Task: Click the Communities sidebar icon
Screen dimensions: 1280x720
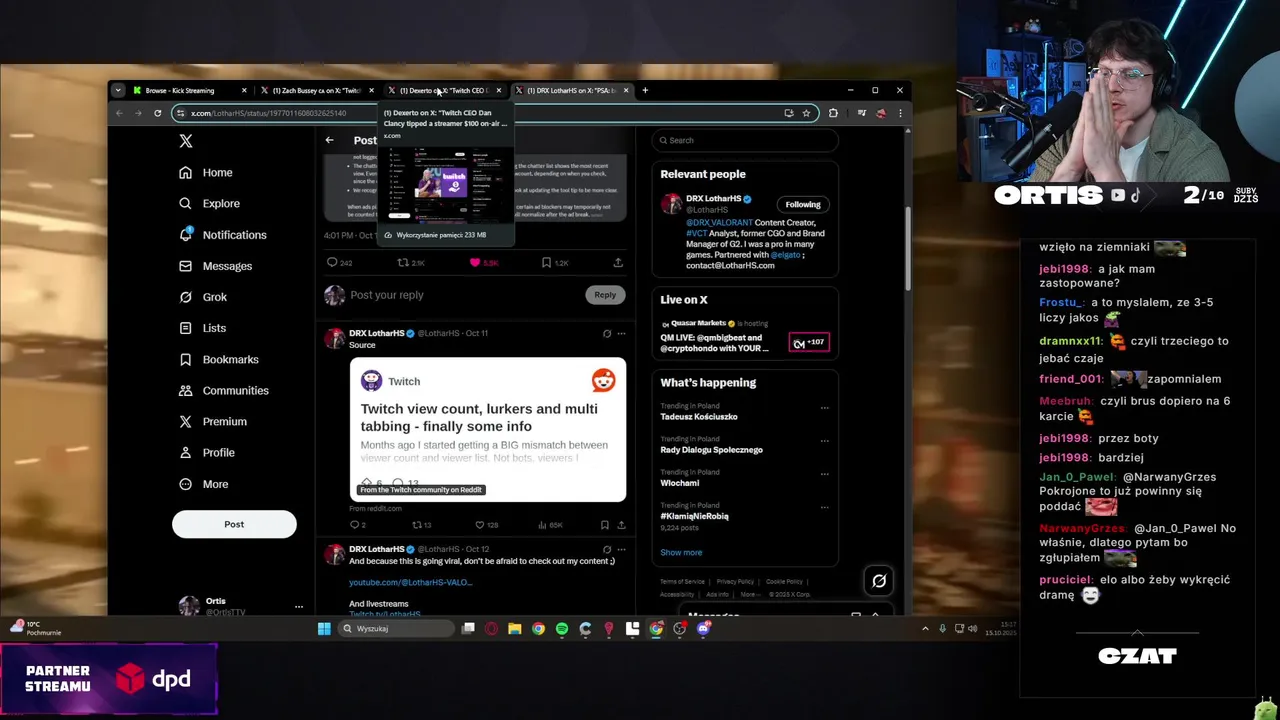Action: pos(185,390)
